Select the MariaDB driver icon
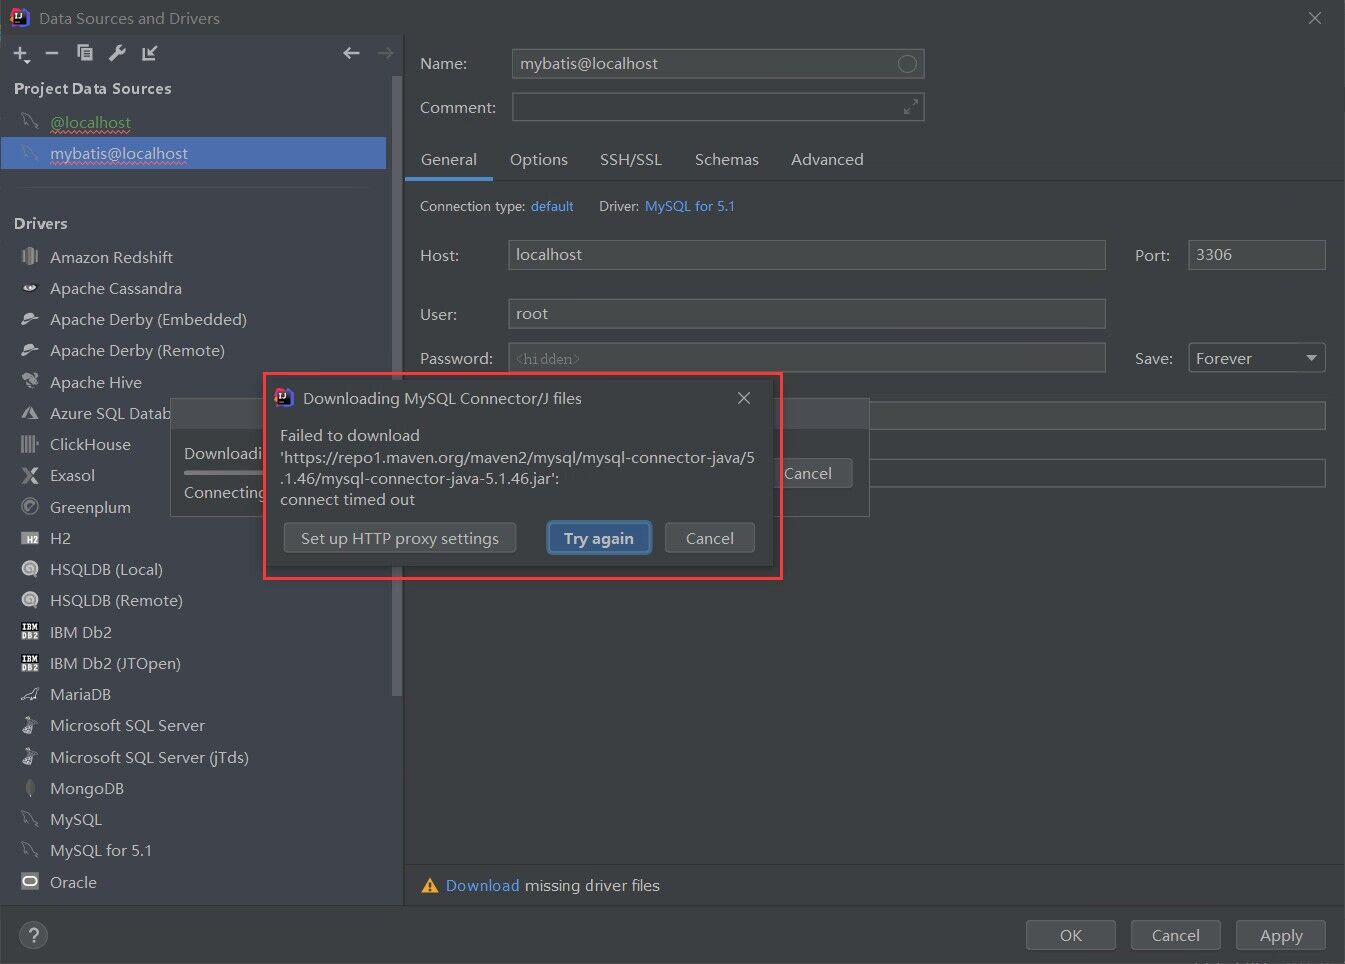Screen dimensions: 1345x964 coord(30,694)
